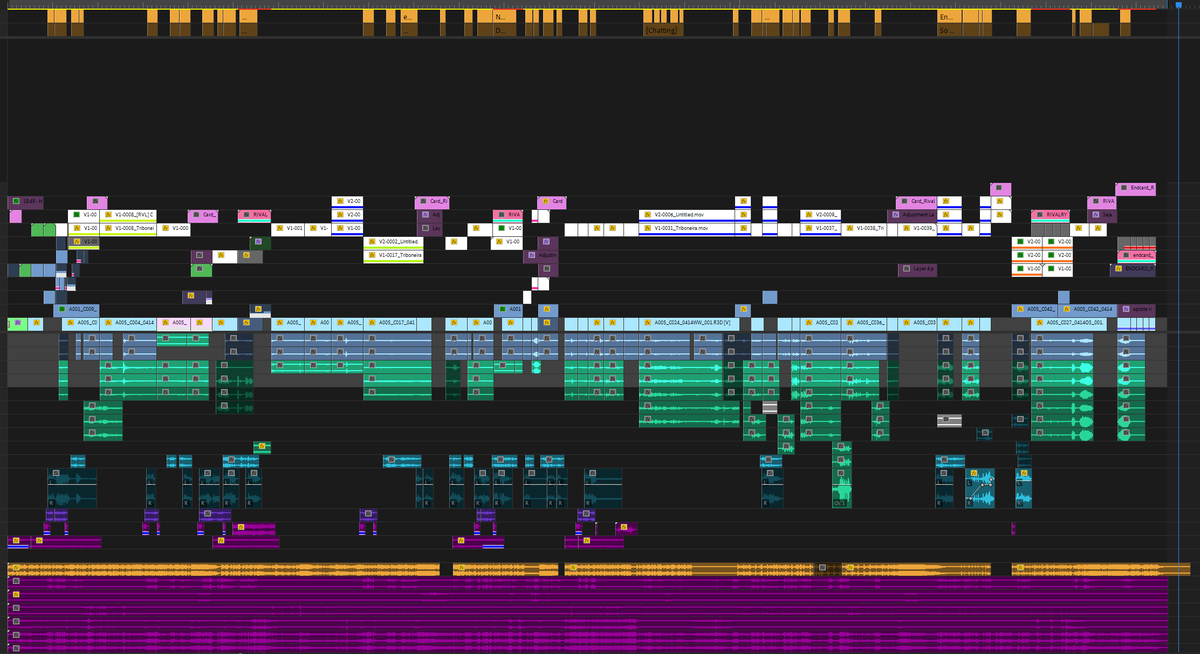This screenshot has width=1200, height=654.
Task: Click the fx badge on V2-0006_Untitled.mov clip
Action: [646, 215]
